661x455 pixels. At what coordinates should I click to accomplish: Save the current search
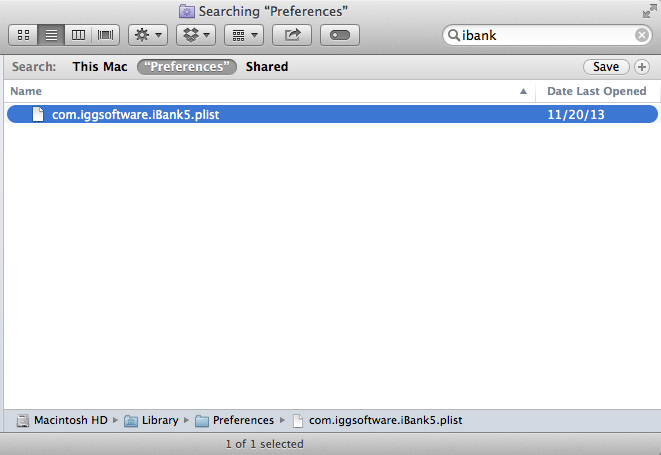pos(606,67)
